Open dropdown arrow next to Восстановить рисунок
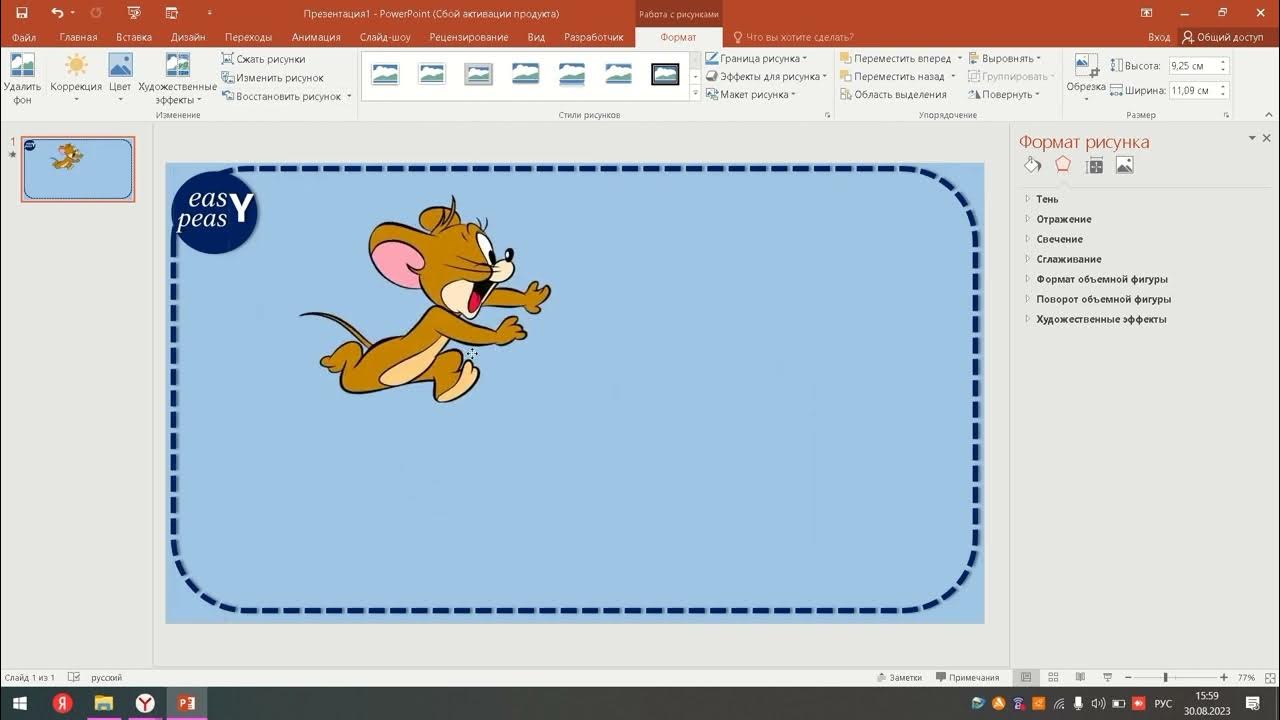Image resolution: width=1280 pixels, height=720 pixels. (x=349, y=96)
